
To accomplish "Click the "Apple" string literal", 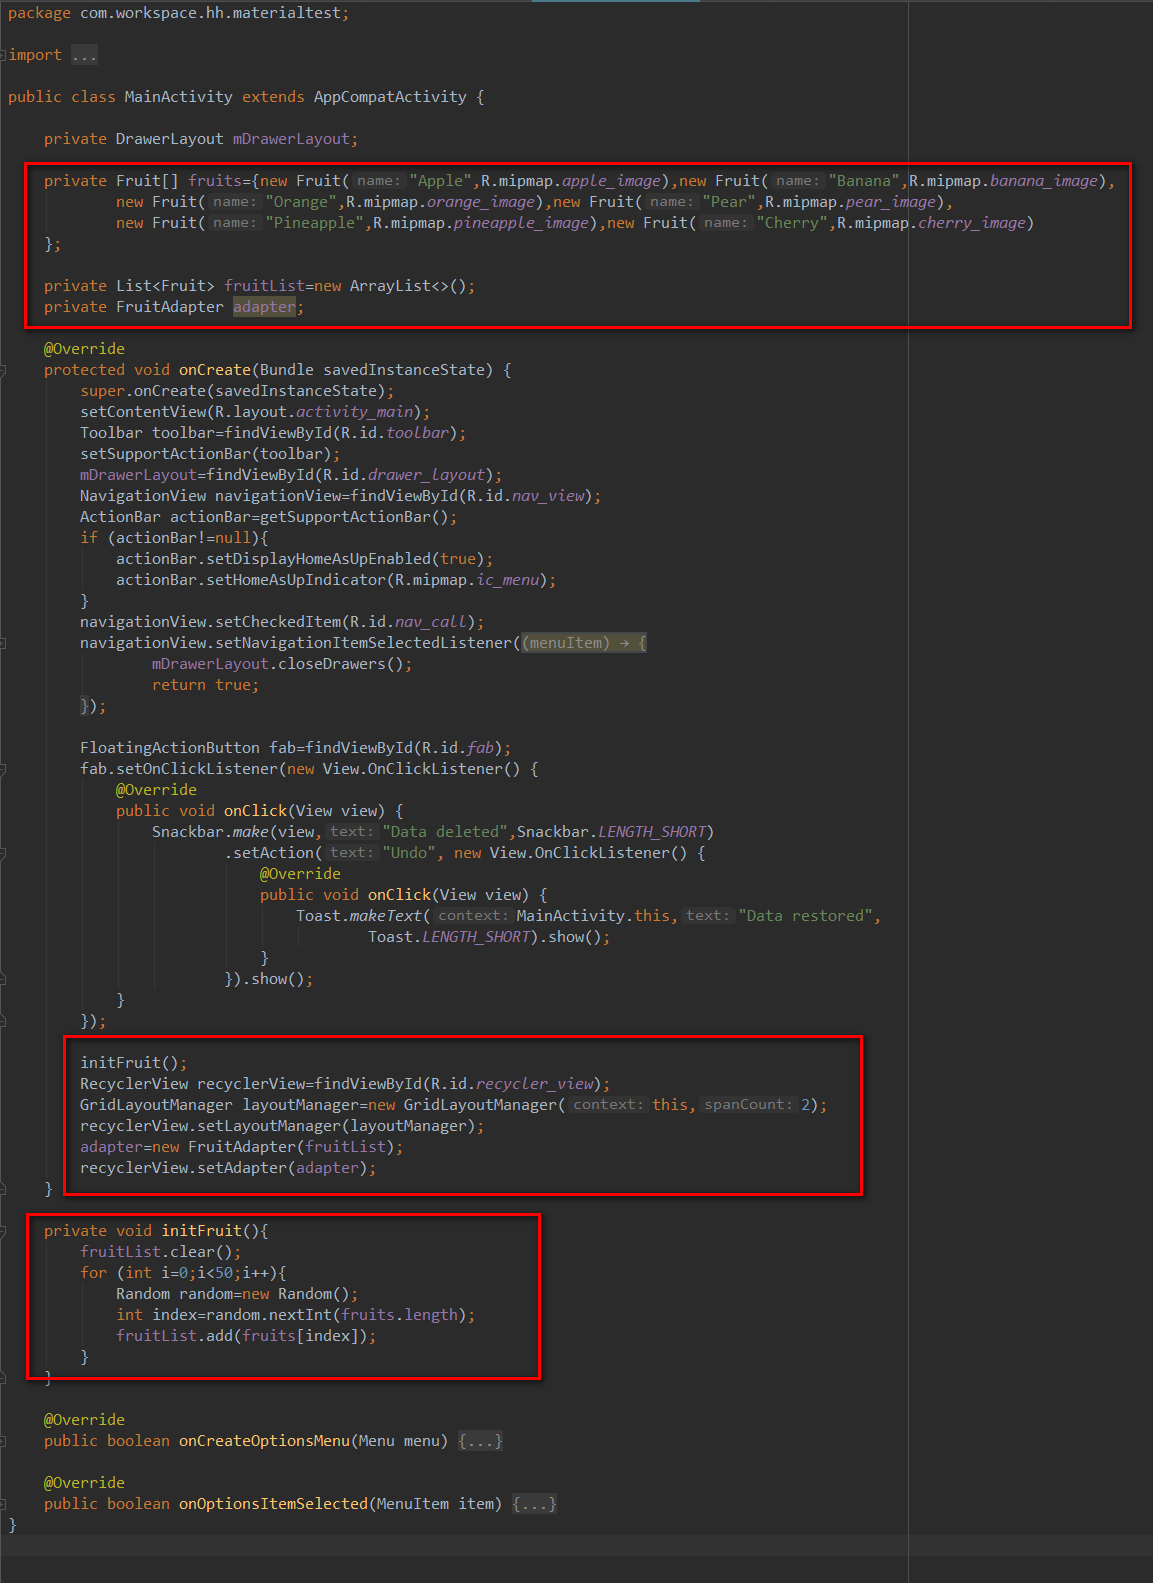I will click(441, 181).
